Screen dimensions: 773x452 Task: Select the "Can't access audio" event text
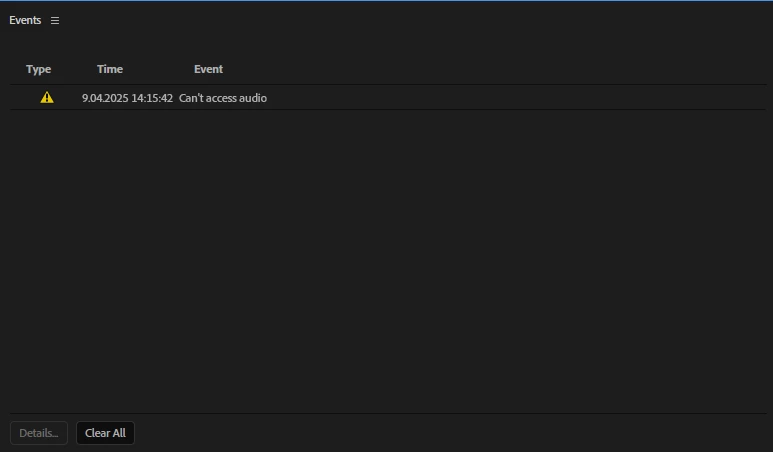tap(223, 98)
